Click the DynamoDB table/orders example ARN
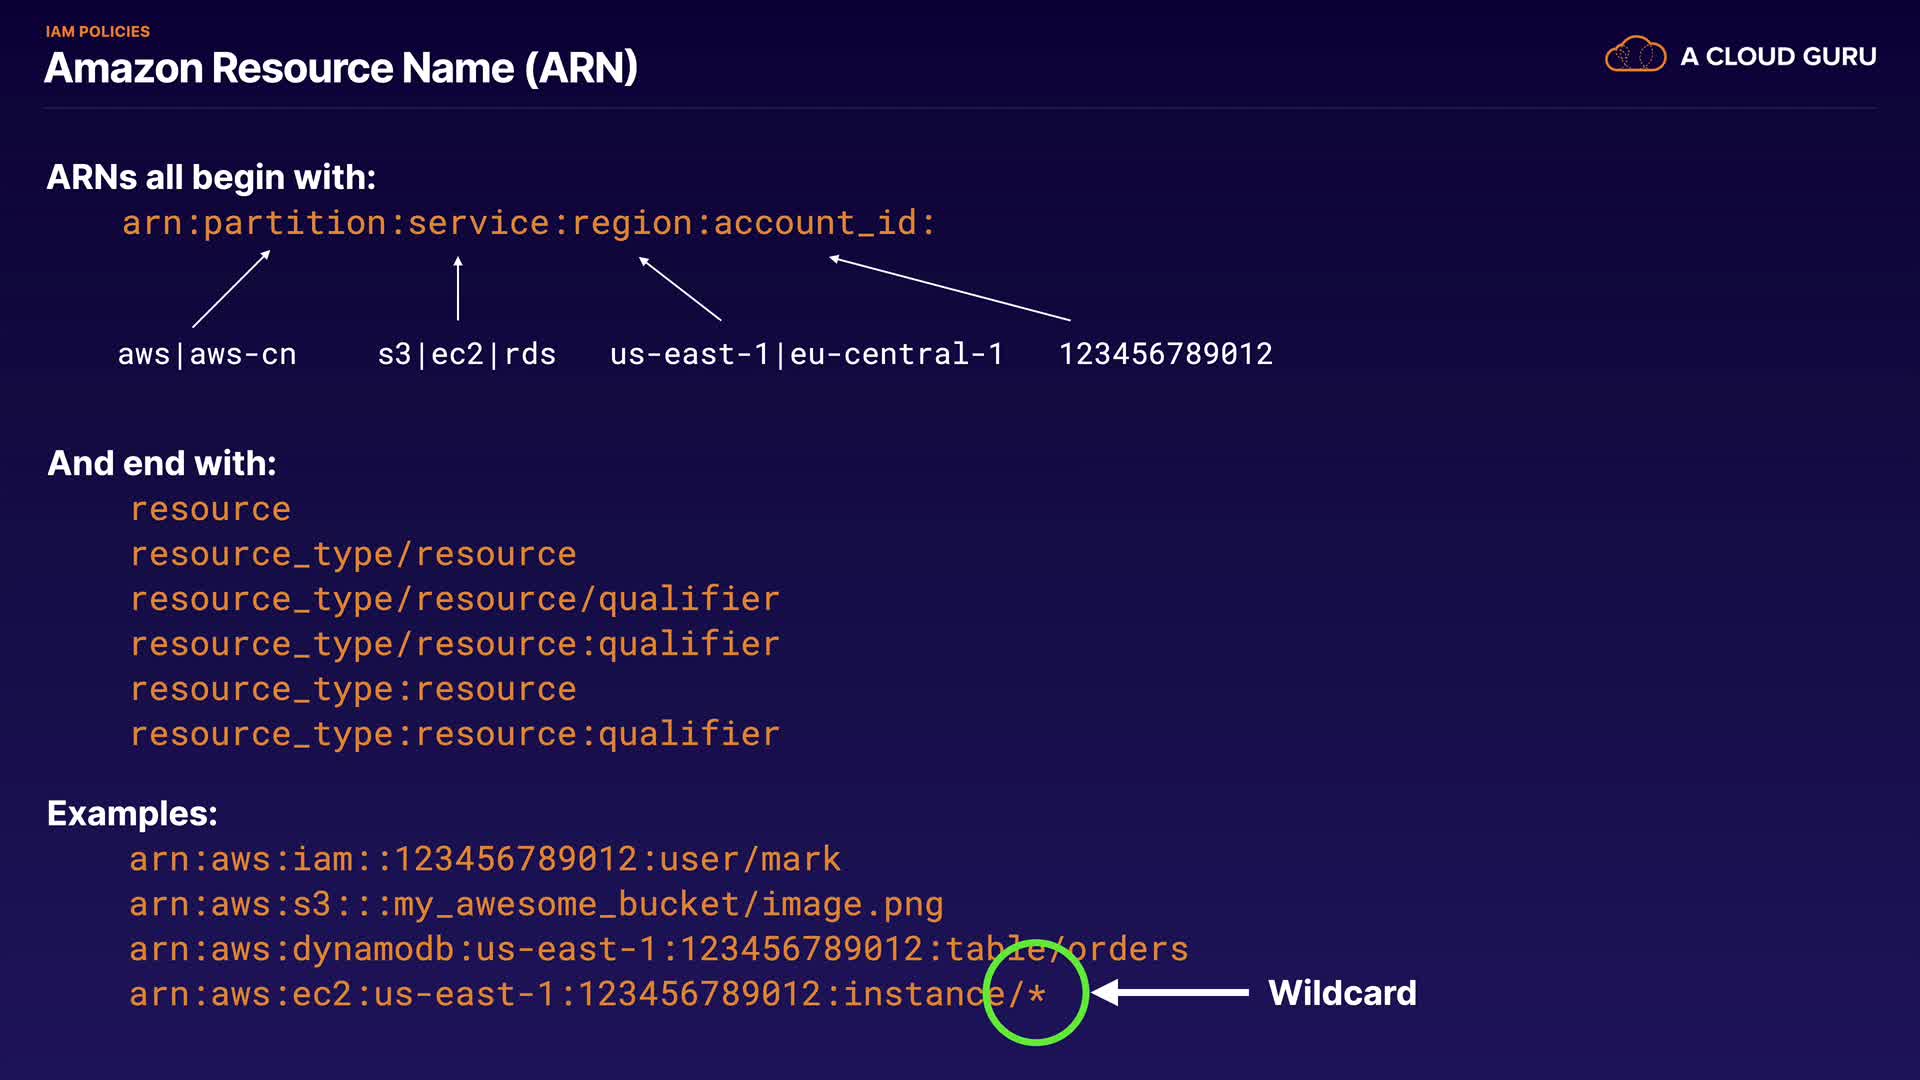This screenshot has height=1080, width=1920. pyautogui.click(x=658, y=949)
